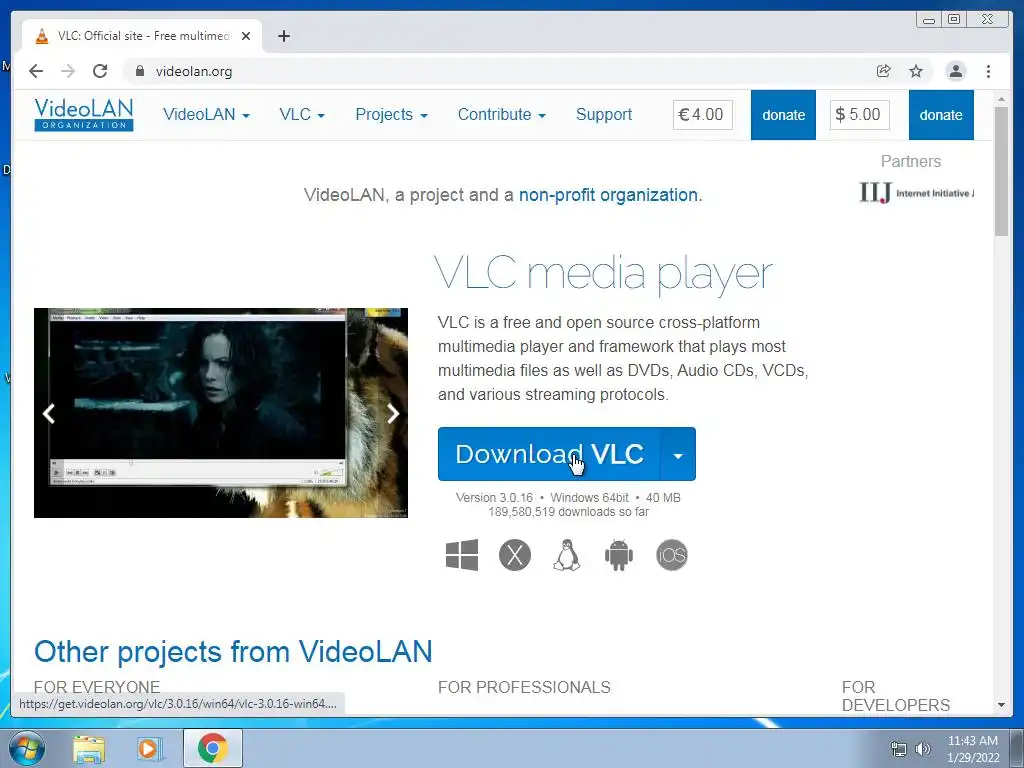The image size is (1024, 768).
Task: Expand the Contribute nav dropdown
Action: [x=502, y=114]
